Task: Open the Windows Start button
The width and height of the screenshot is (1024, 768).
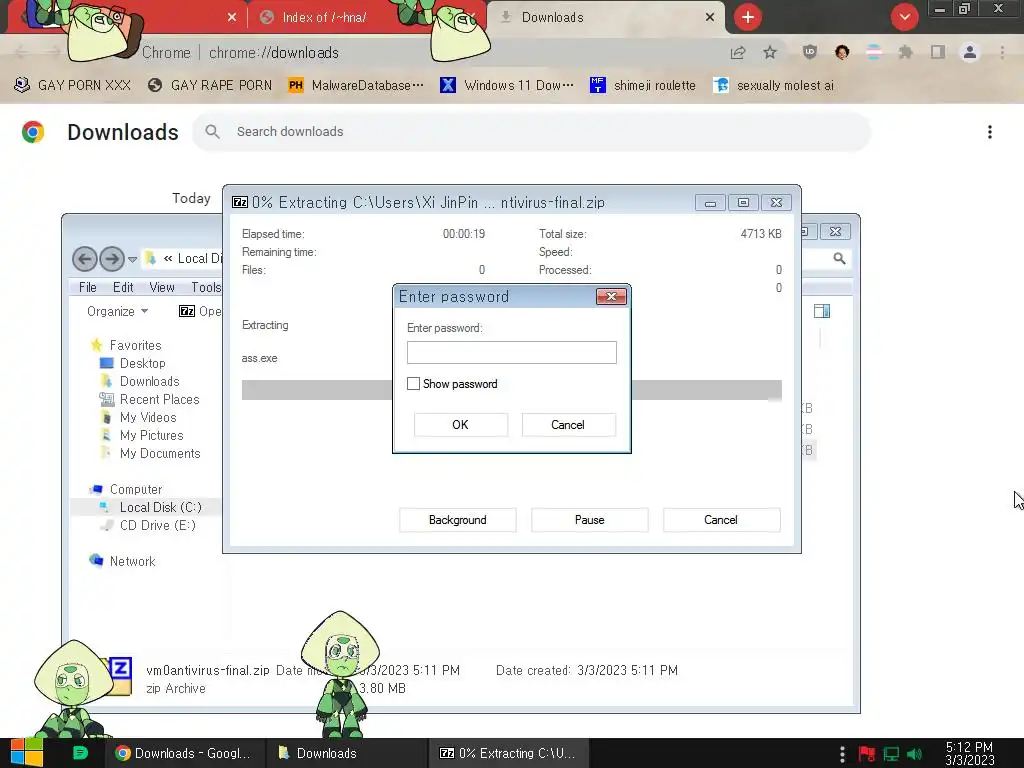Action: [27, 753]
